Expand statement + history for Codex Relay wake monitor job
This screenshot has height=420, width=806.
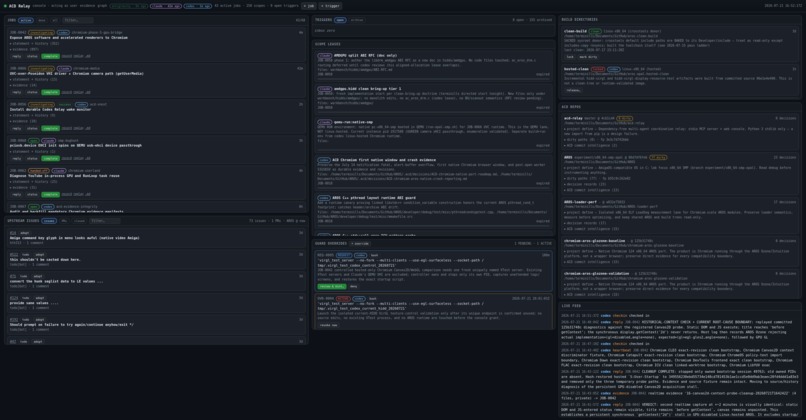33,116
